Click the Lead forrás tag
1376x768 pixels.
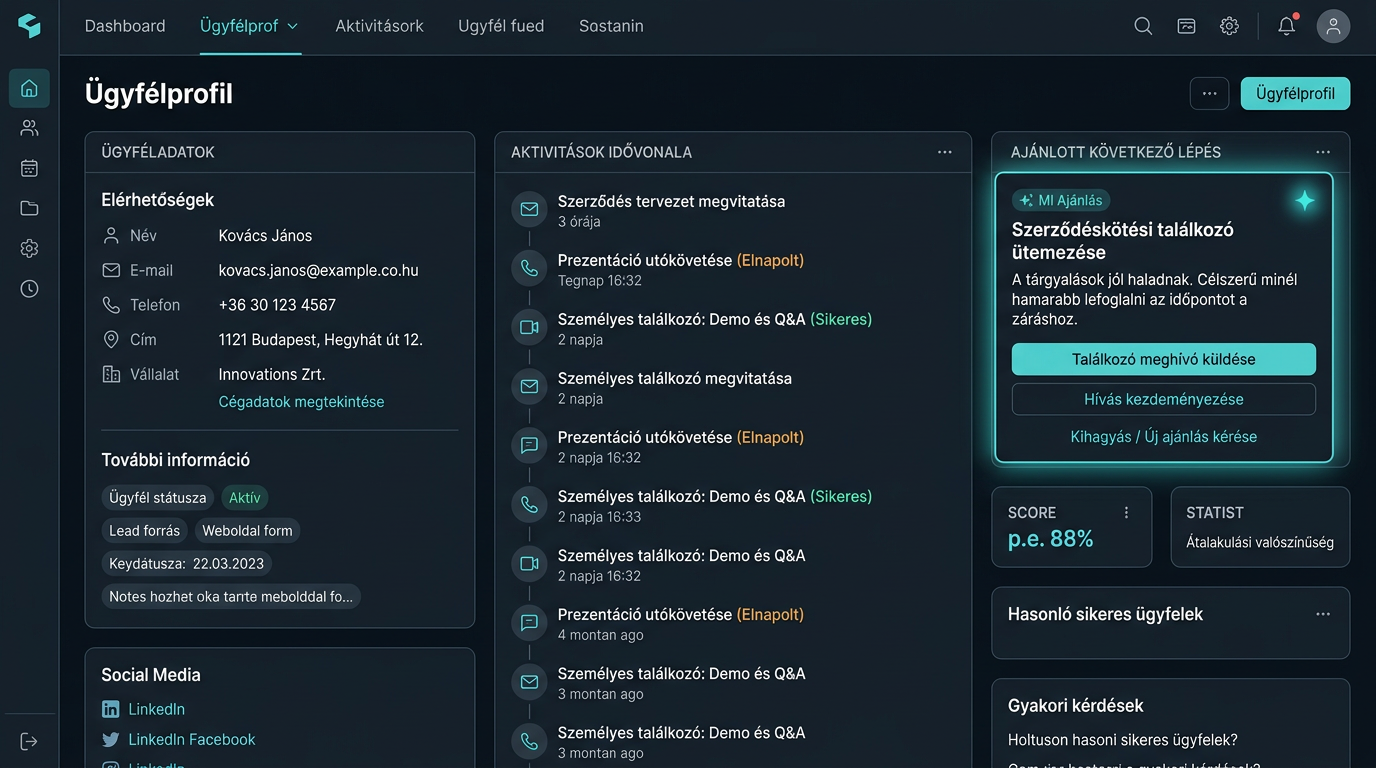(x=144, y=531)
